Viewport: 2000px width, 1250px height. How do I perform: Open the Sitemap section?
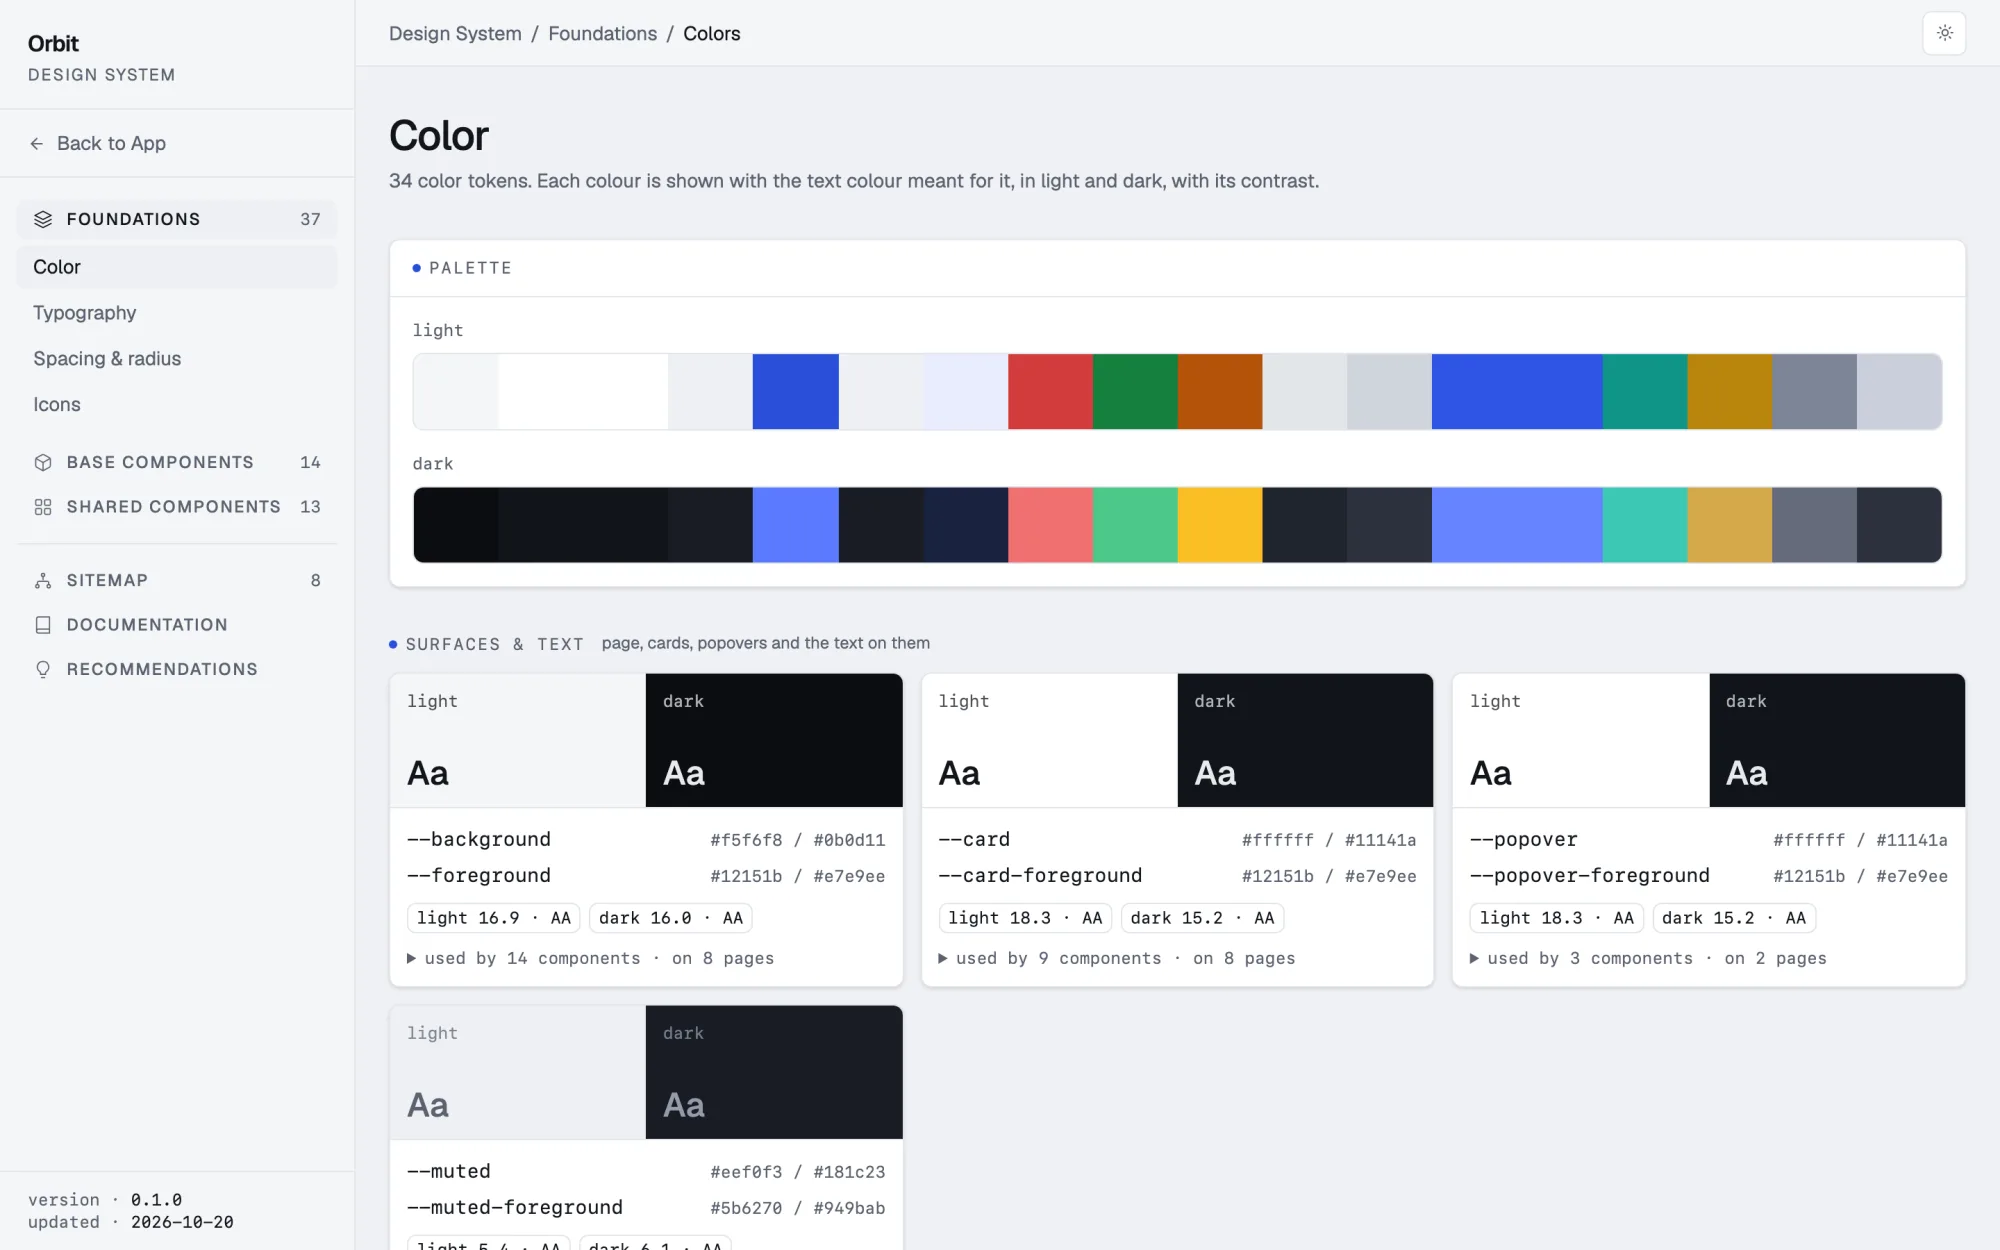[x=177, y=580]
